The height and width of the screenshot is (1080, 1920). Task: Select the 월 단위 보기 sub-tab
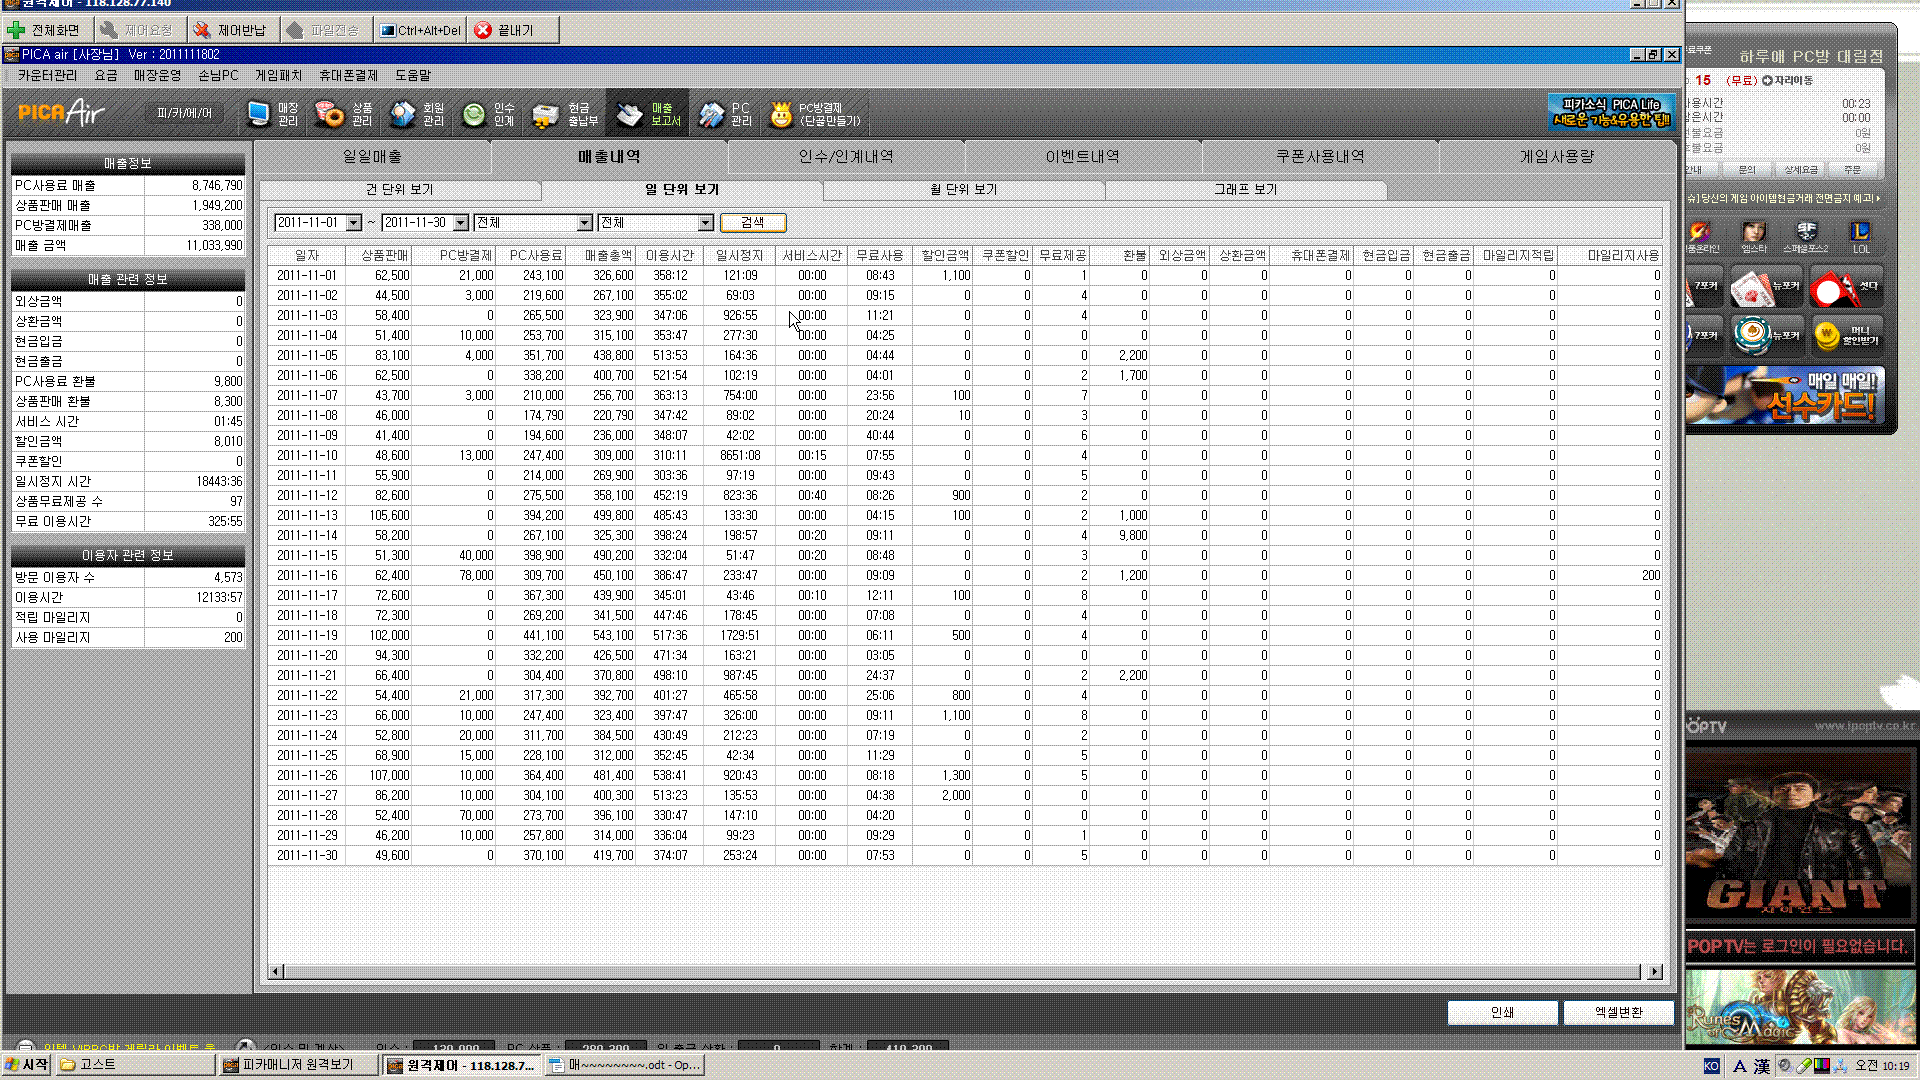[x=964, y=190]
